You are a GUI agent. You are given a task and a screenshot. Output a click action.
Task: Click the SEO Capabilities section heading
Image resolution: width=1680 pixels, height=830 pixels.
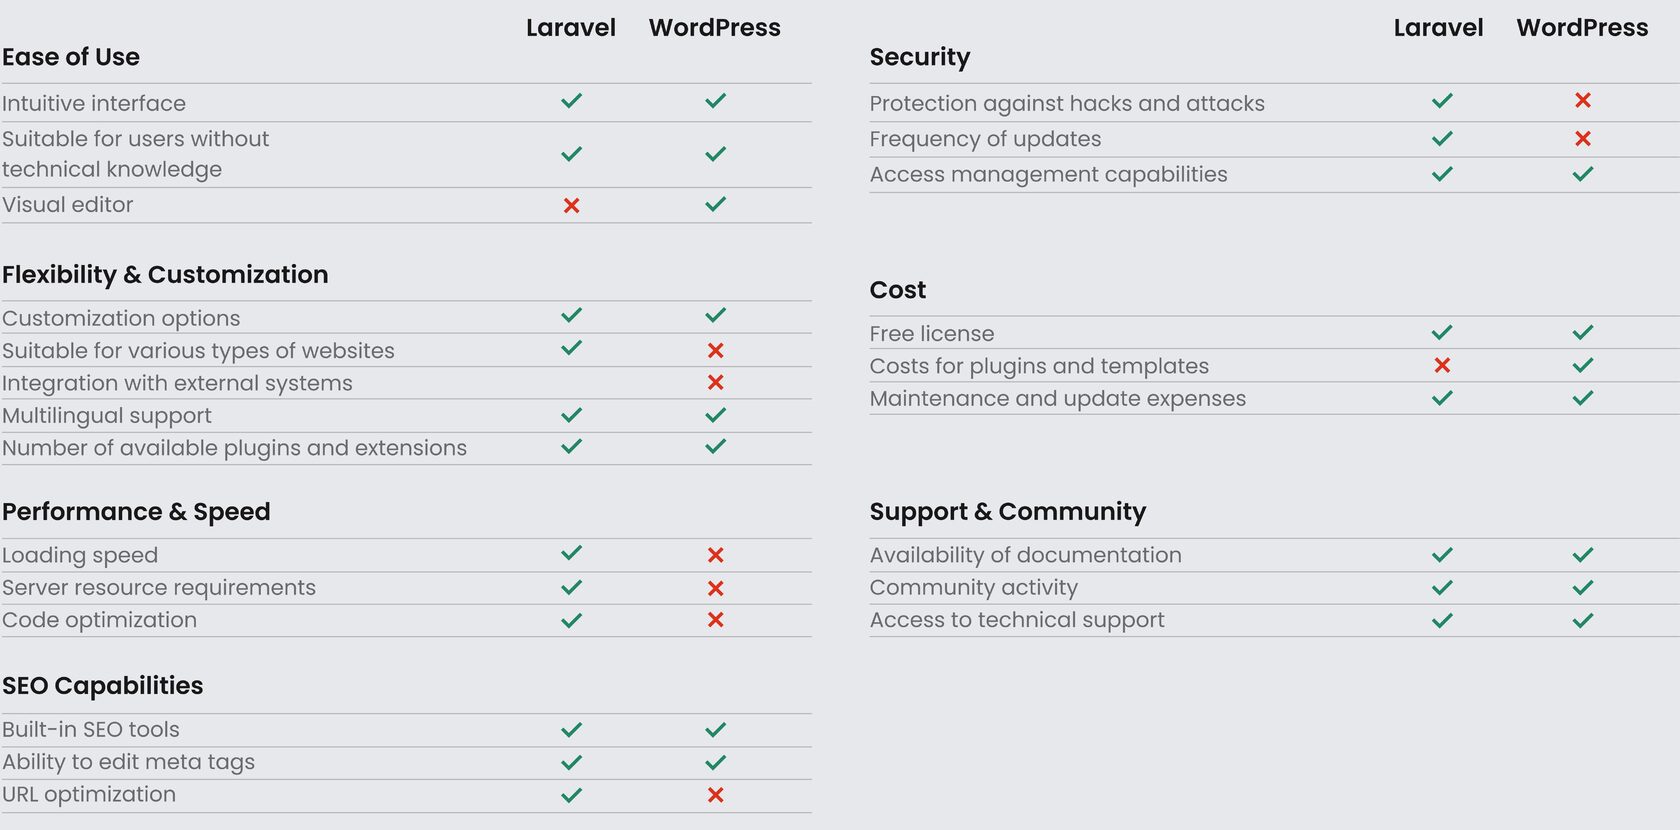pos(102,686)
